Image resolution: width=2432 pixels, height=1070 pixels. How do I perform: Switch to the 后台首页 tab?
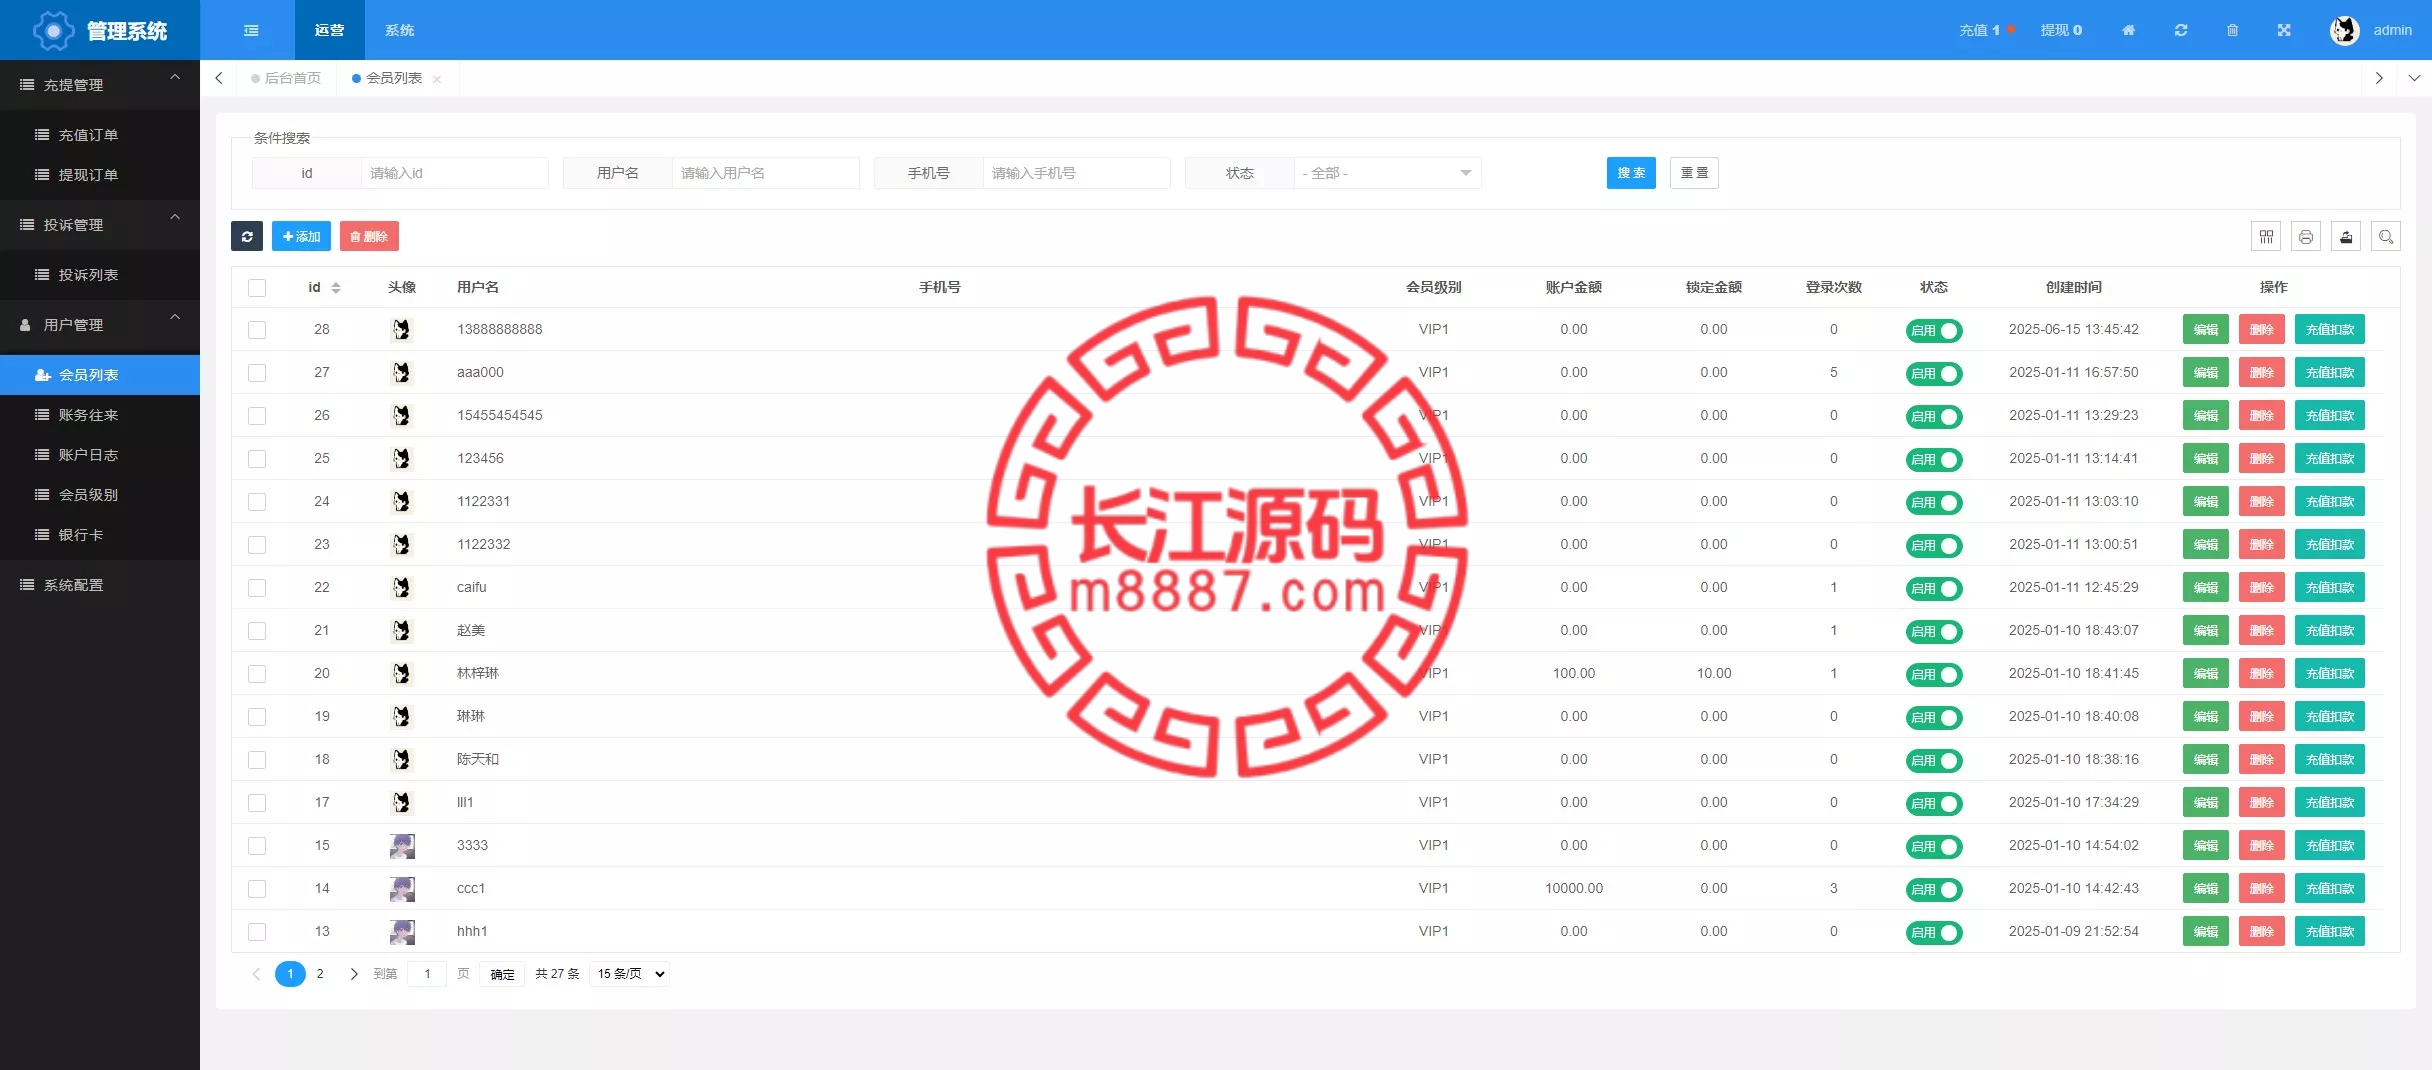click(x=286, y=78)
